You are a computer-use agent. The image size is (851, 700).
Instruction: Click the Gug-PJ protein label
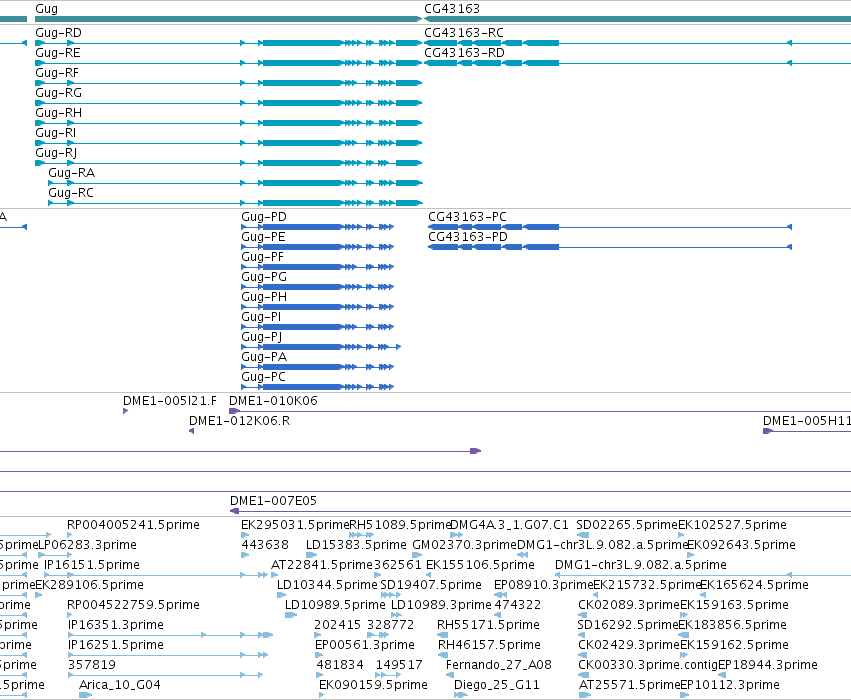pyautogui.click(x=262, y=338)
